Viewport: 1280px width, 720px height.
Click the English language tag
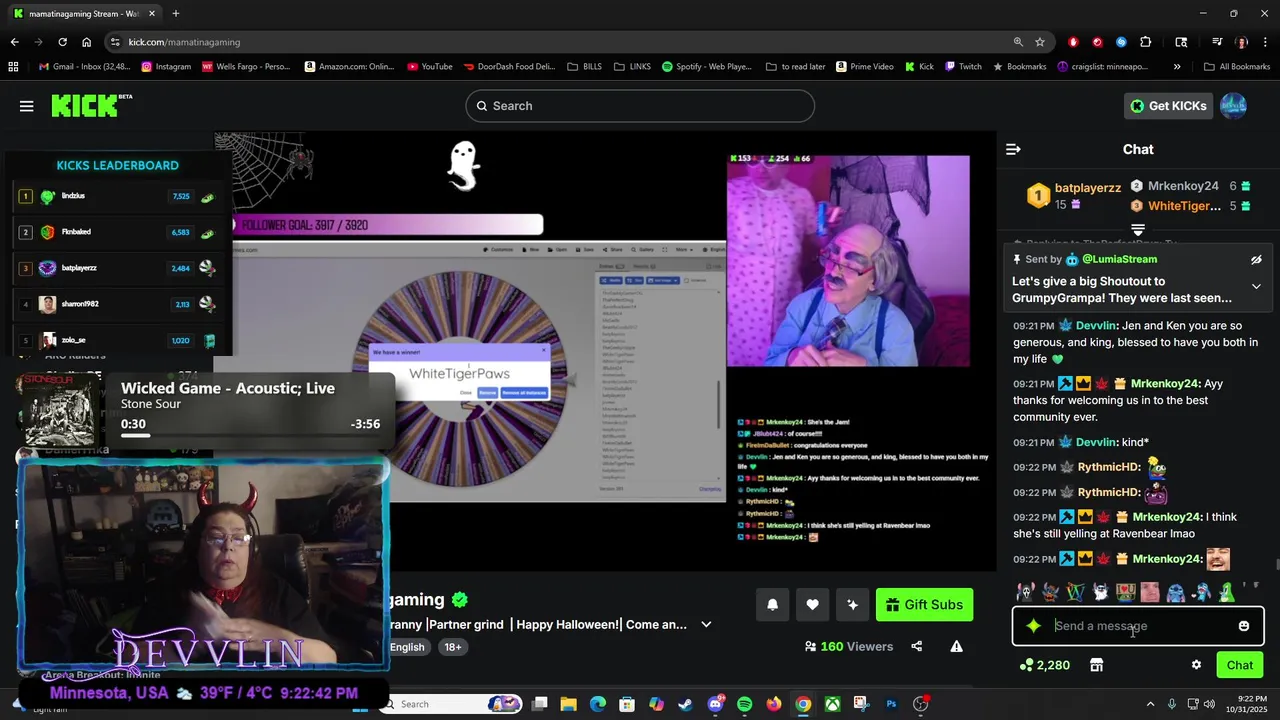[x=407, y=647]
